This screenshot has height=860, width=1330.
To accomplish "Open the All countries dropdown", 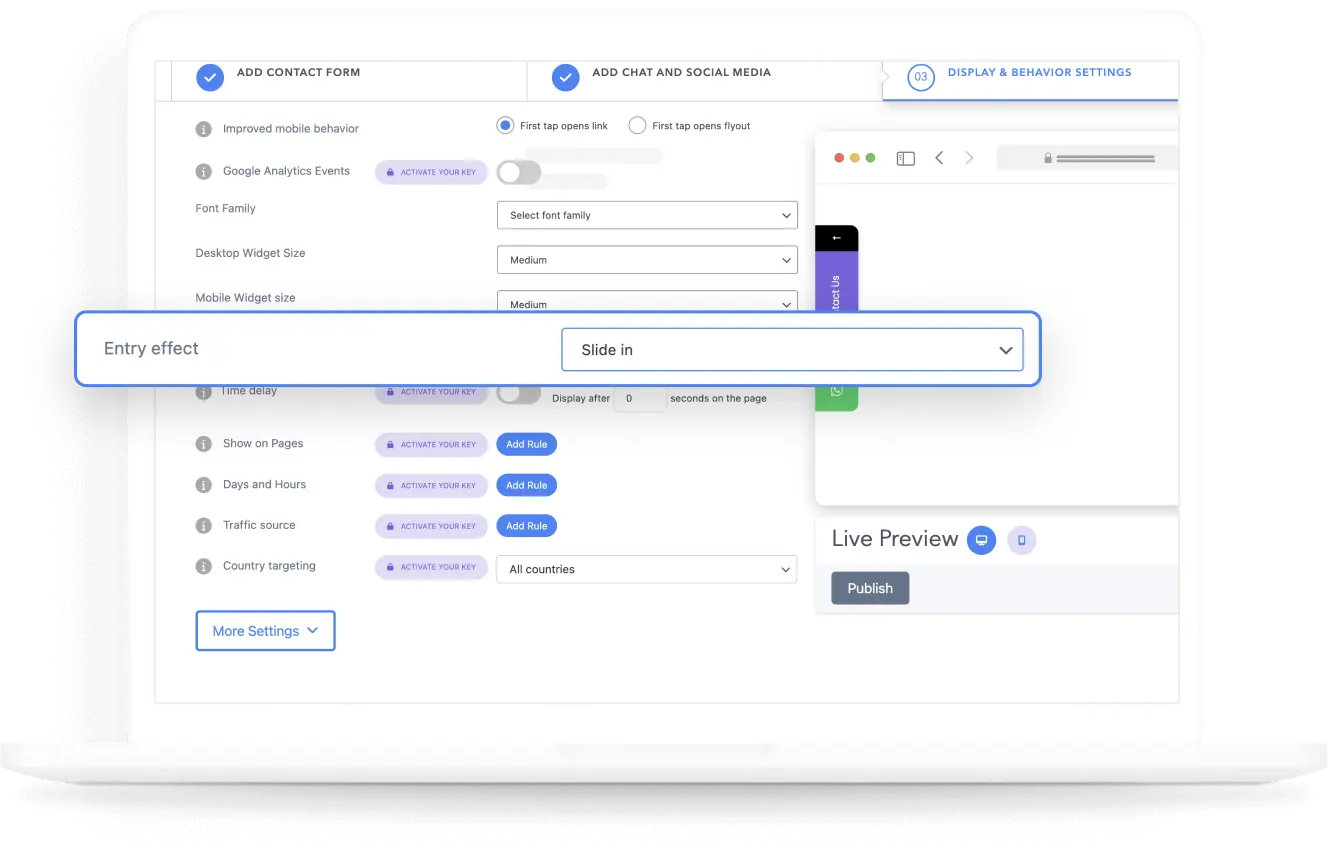I will [647, 569].
